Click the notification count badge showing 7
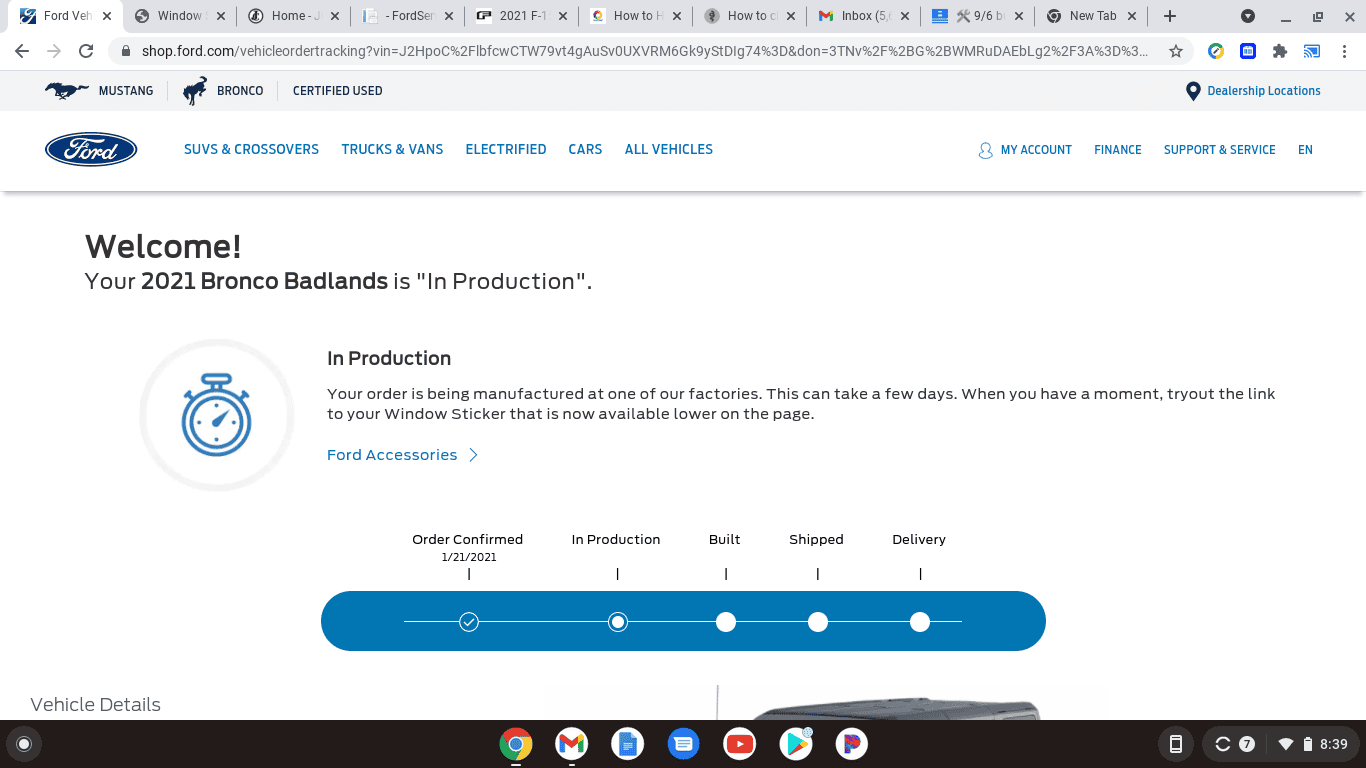This screenshot has width=1366, height=768. click(1247, 744)
